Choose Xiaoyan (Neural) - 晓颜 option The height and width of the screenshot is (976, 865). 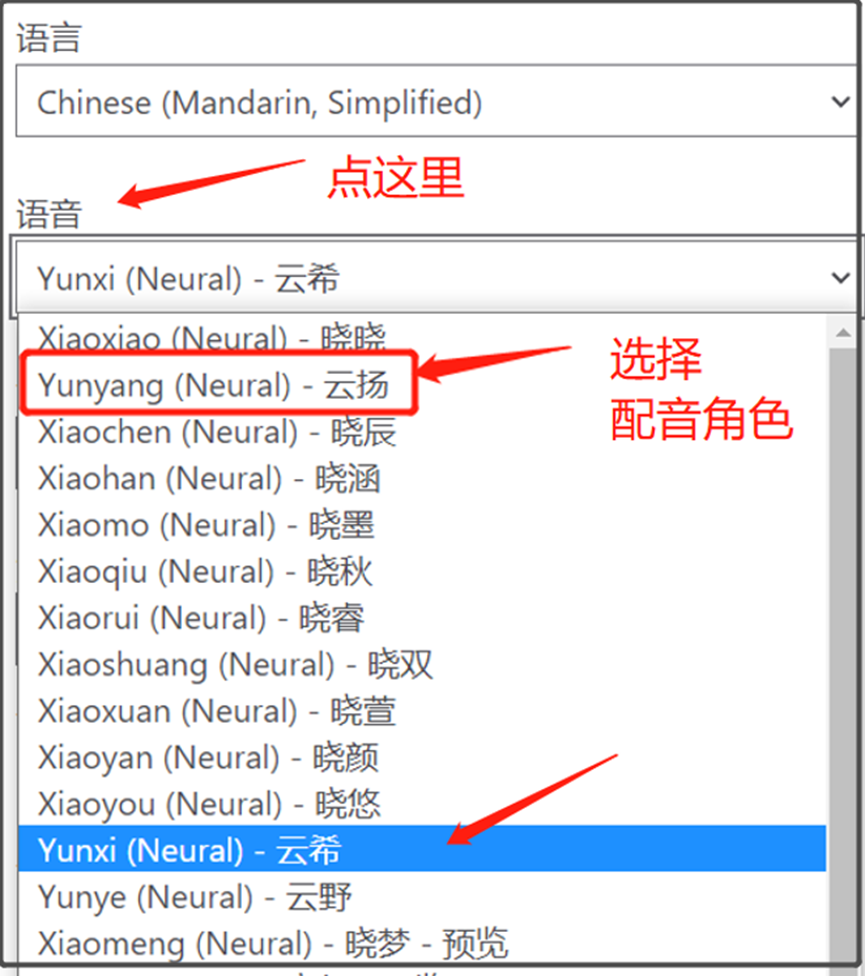422,757
